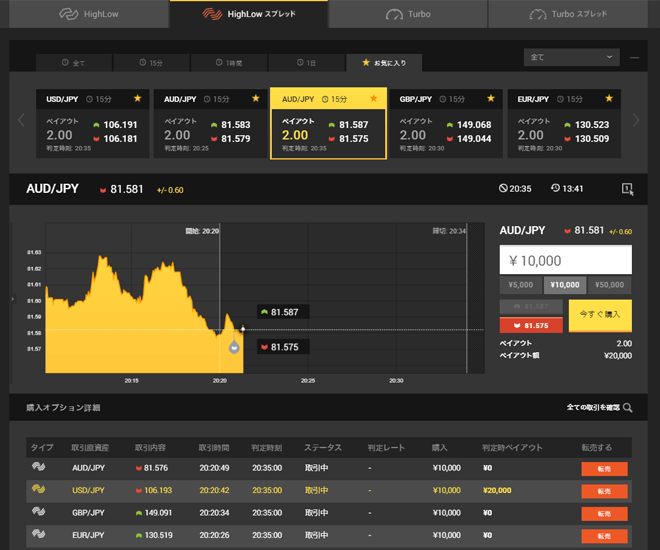Select the USD/JPY 15分 card
The height and width of the screenshot is (550, 660).
point(93,123)
